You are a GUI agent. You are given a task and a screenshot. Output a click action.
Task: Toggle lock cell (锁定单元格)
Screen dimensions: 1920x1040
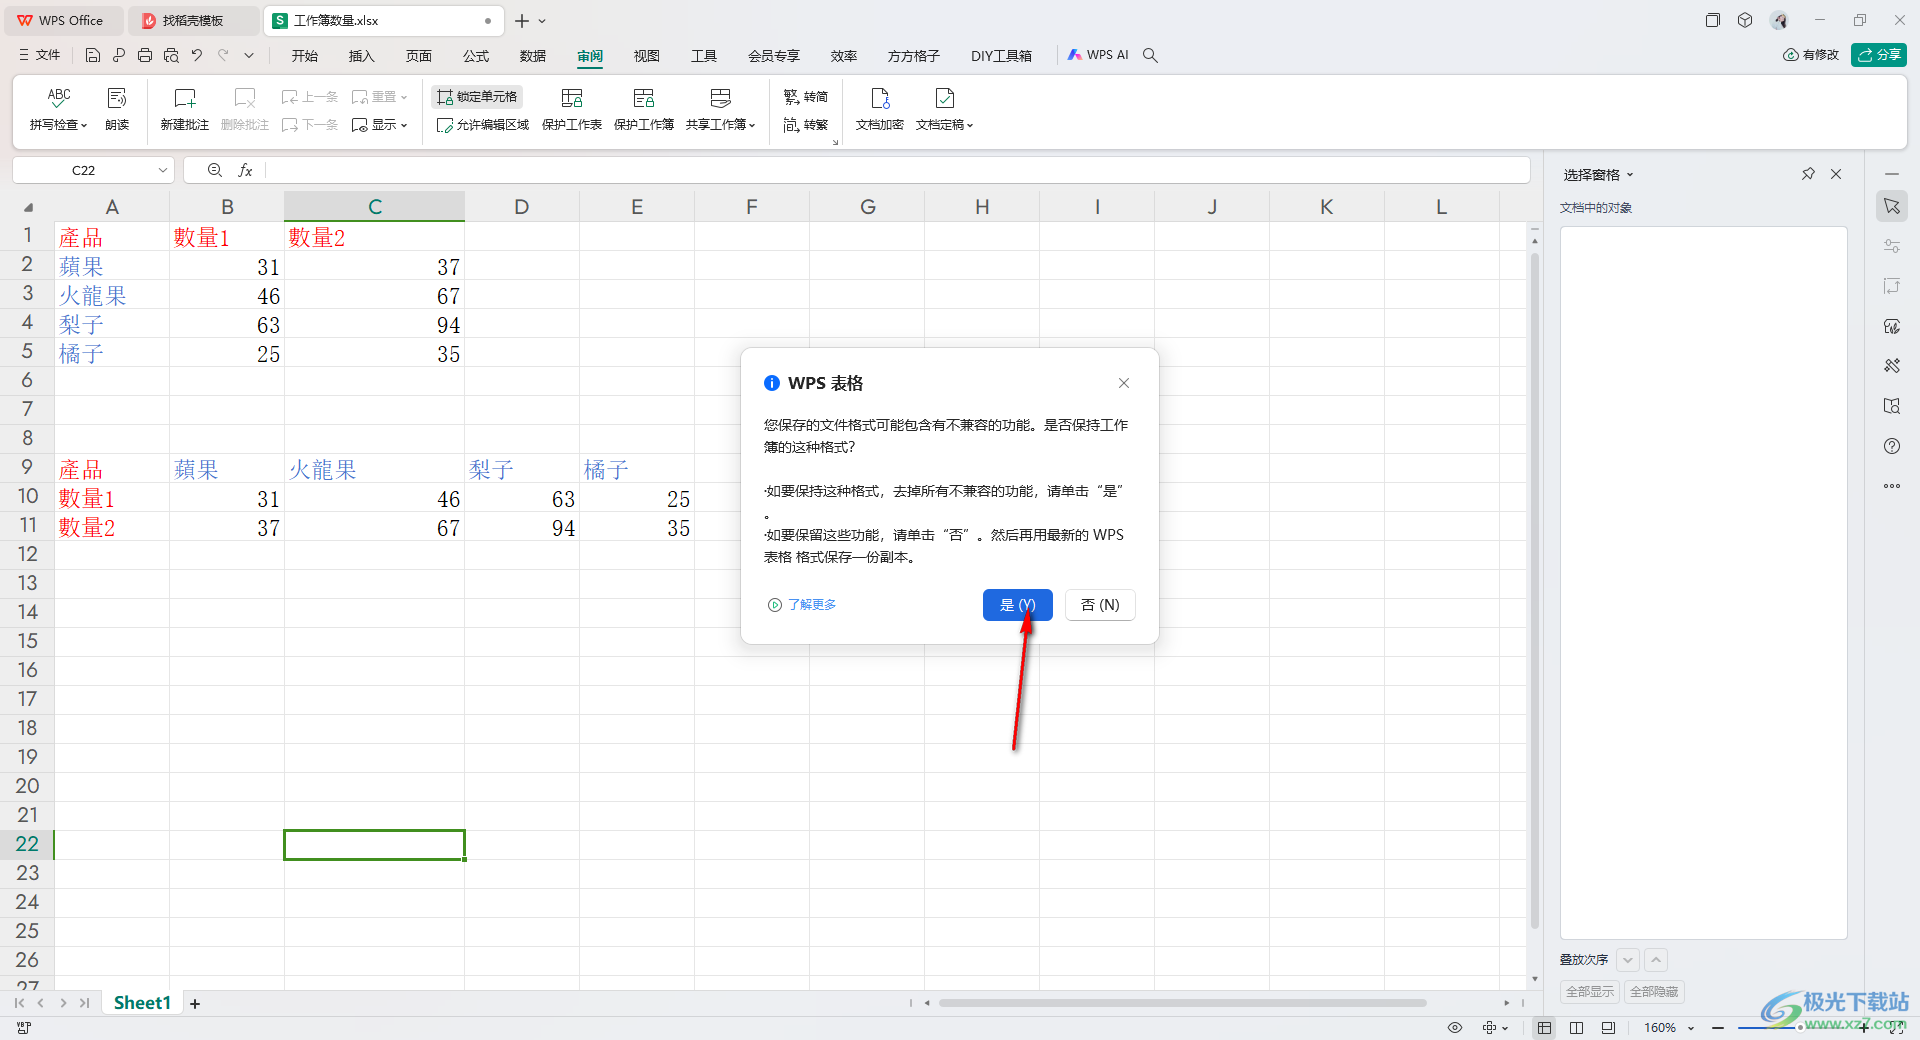(477, 97)
